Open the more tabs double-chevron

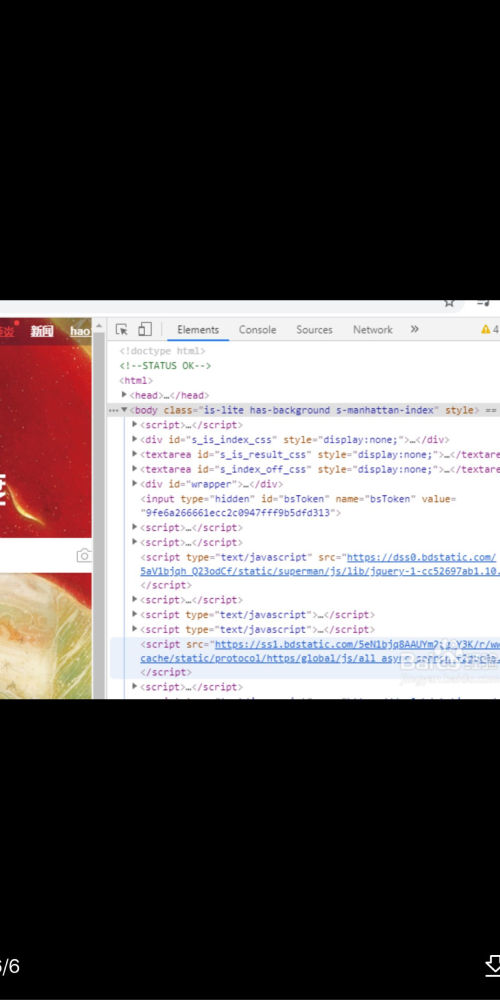pos(415,329)
